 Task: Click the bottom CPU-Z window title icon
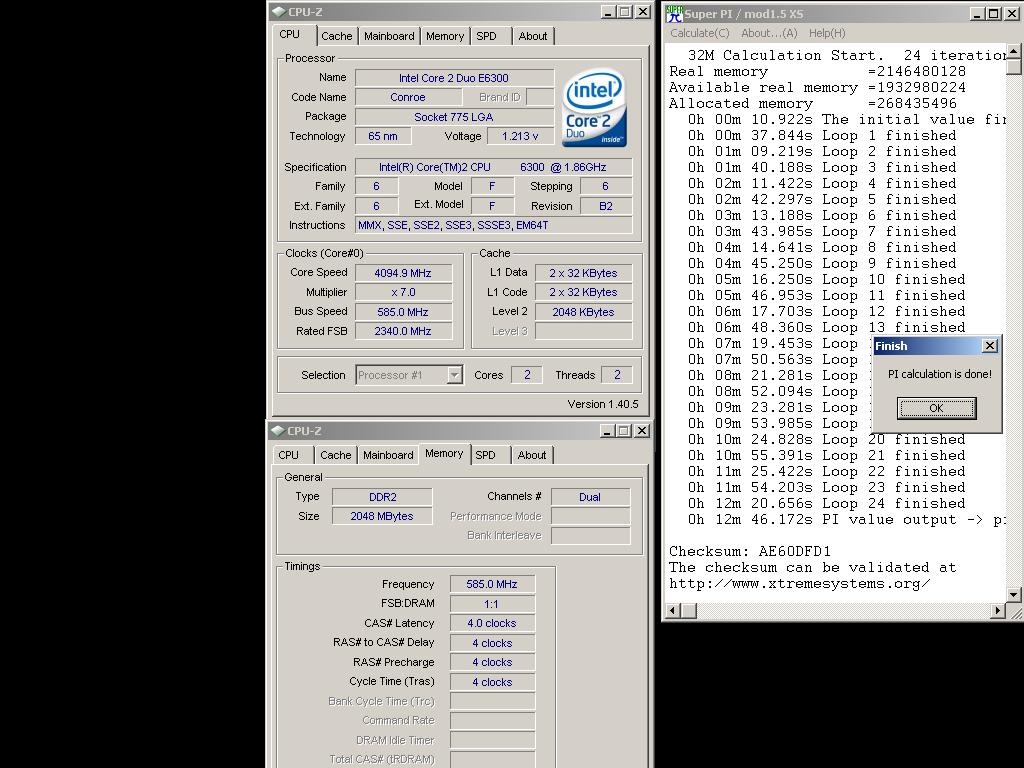coord(278,431)
